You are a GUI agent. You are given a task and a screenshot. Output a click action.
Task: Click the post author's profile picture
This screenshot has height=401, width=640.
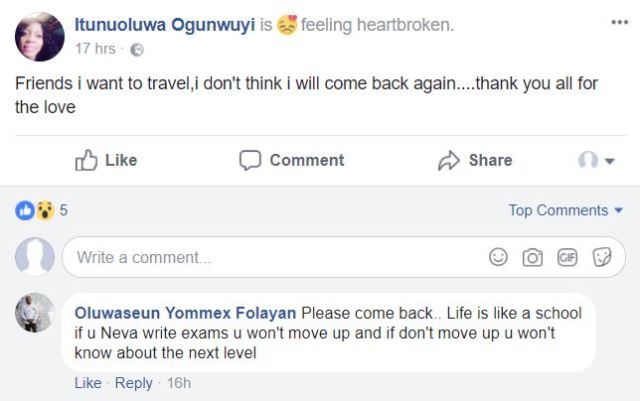(40, 37)
